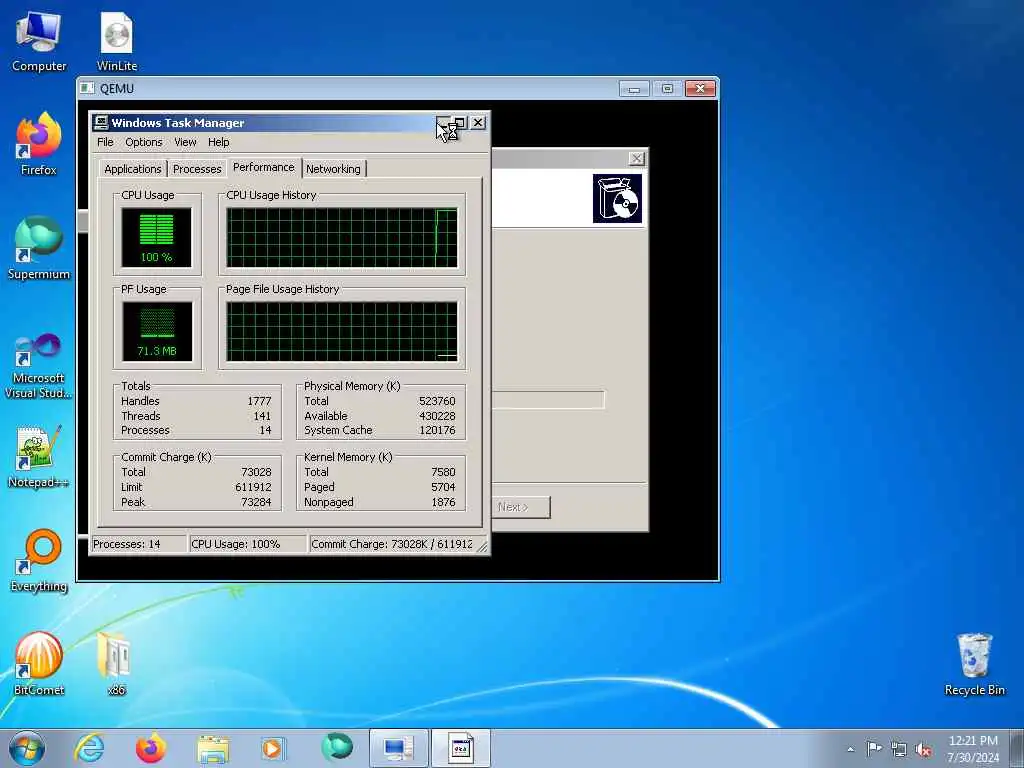The width and height of the screenshot is (1024, 768).
Task: Open the File menu in Task Manager
Action: (105, 142)
